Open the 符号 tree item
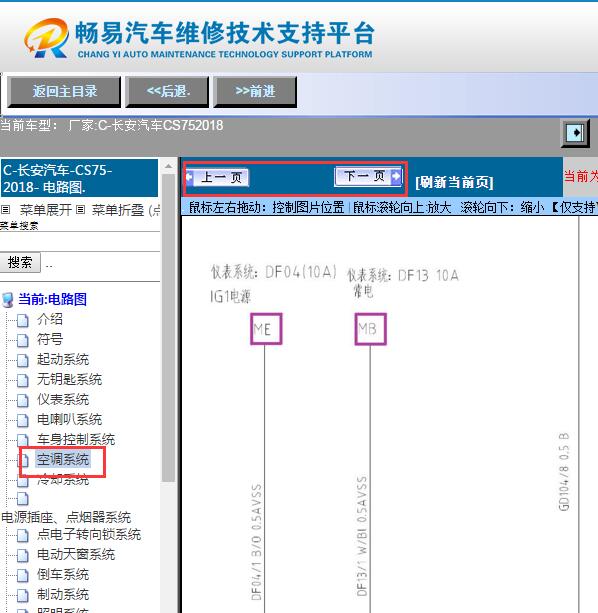598x613 pixels. (50, 339)
